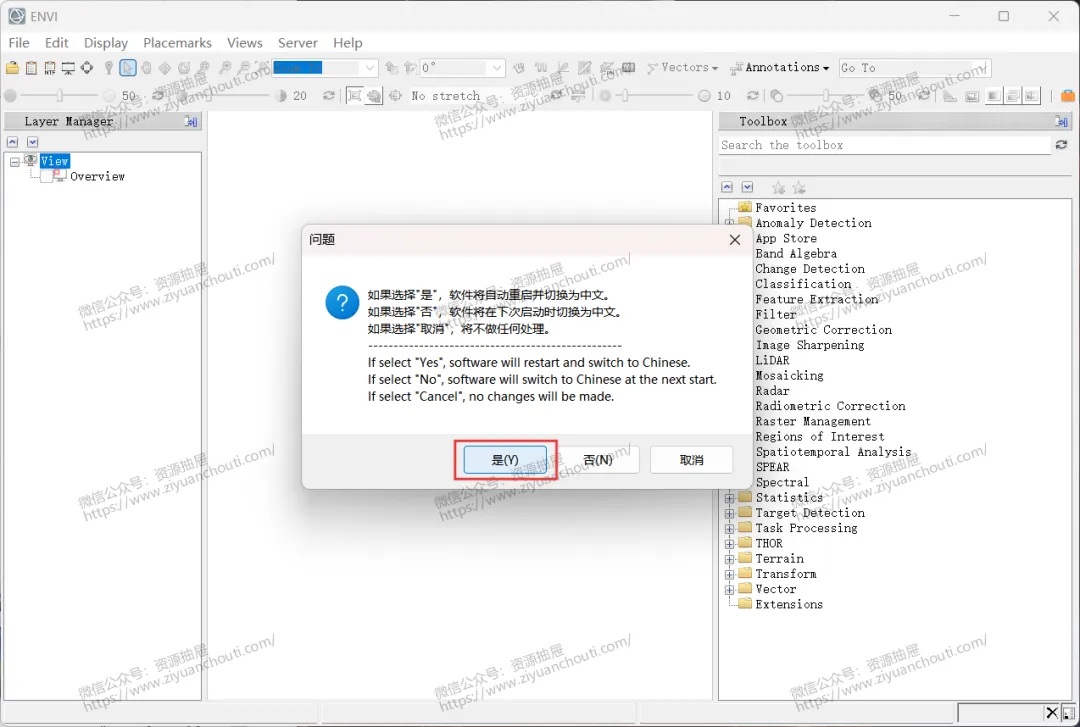1080x727 pixels.
Task: Collapse all toolbox folders icon
Action: pyautogui.click(x=727, y=187)
